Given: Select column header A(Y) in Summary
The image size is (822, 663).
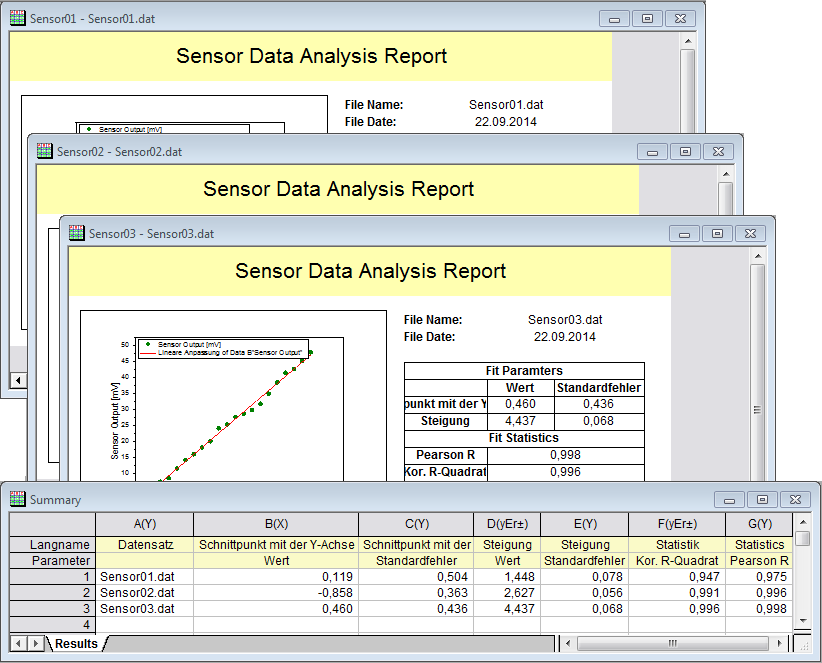Looking at the screenshot, I should 145,524.
